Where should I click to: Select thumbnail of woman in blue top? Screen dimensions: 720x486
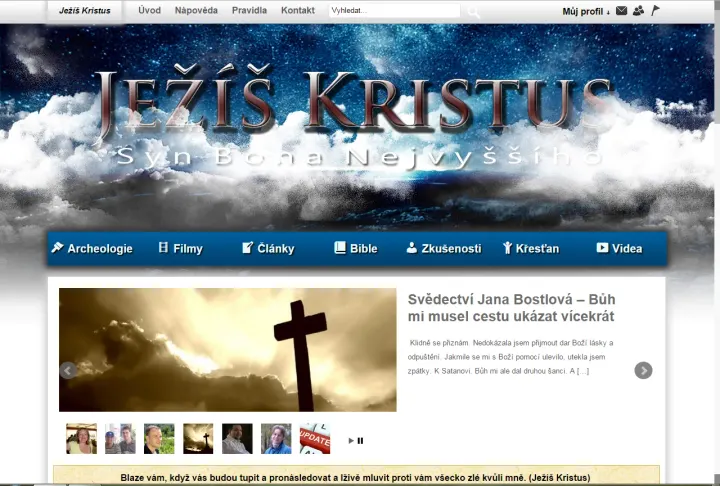tap(276, 439)
